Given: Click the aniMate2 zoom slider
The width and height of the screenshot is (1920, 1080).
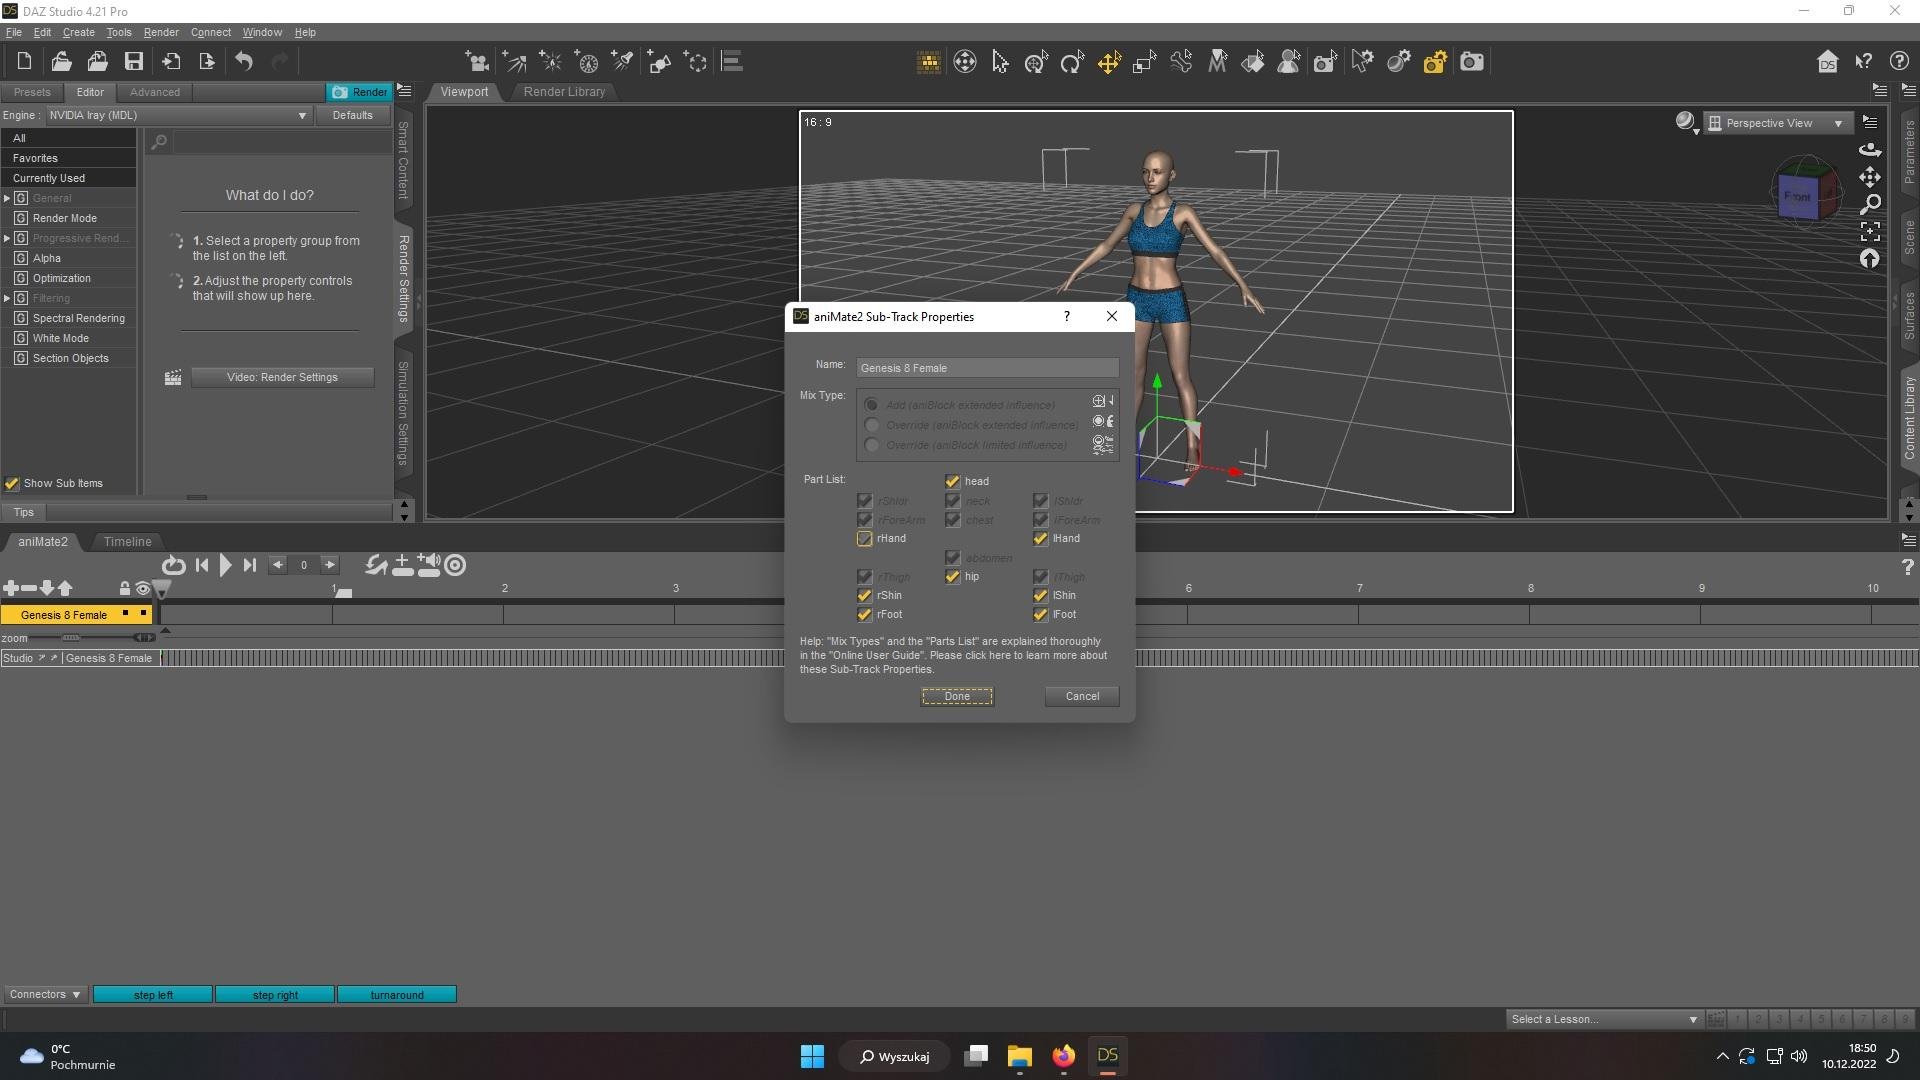Looking at the screenshot, I should pyautogui.click(x=70, y=638).
